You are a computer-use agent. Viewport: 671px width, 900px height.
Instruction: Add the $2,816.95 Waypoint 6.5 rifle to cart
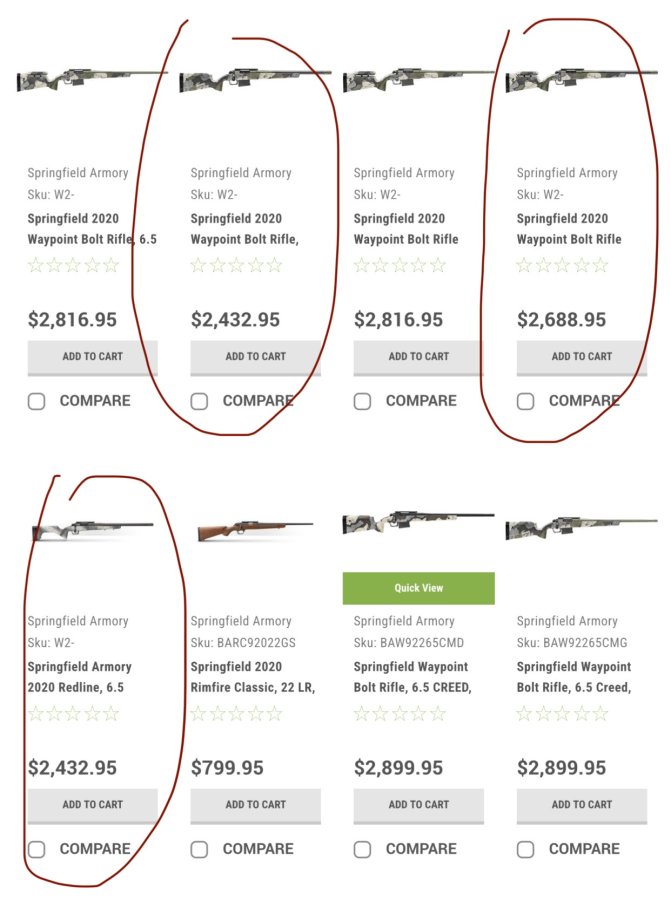tap(92, 357)
